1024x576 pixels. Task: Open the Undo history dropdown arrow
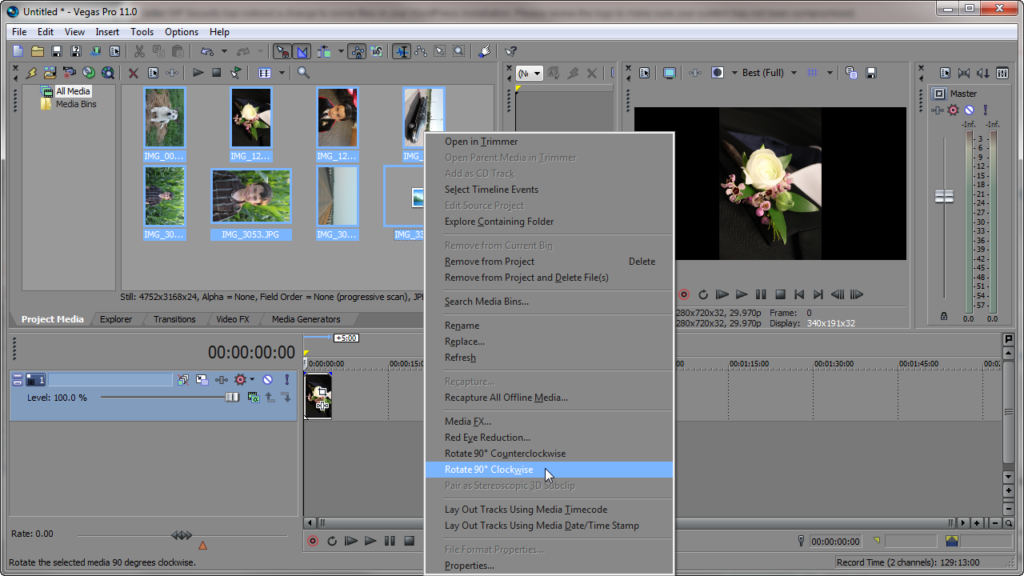coord(224,51)
